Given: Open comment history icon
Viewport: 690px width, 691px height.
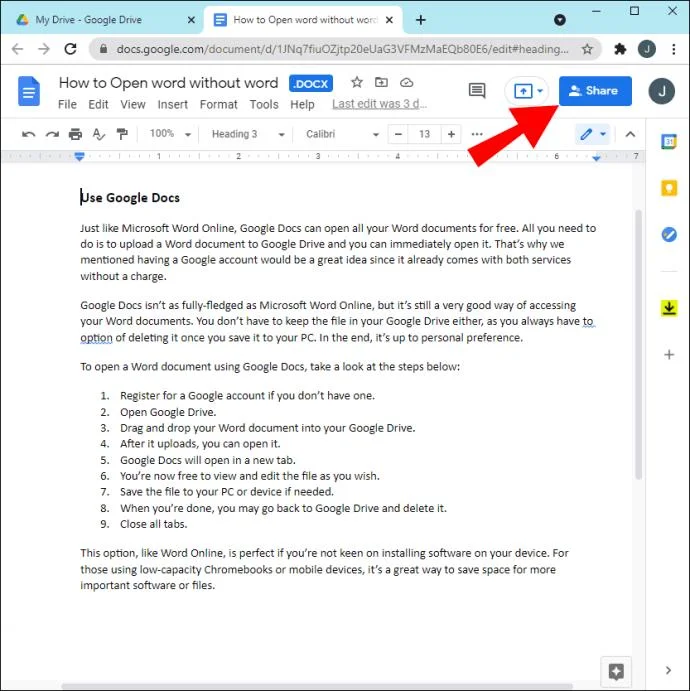Looking at the screenshot, I should click(x=477, y=91).
